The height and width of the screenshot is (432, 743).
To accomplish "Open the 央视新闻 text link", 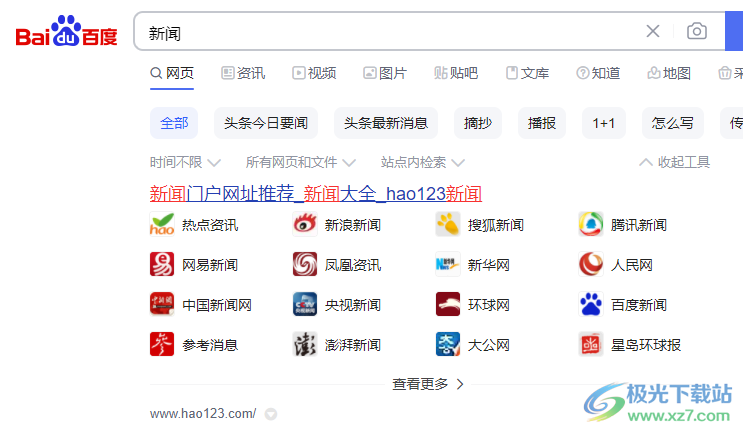I will point(353,305).
